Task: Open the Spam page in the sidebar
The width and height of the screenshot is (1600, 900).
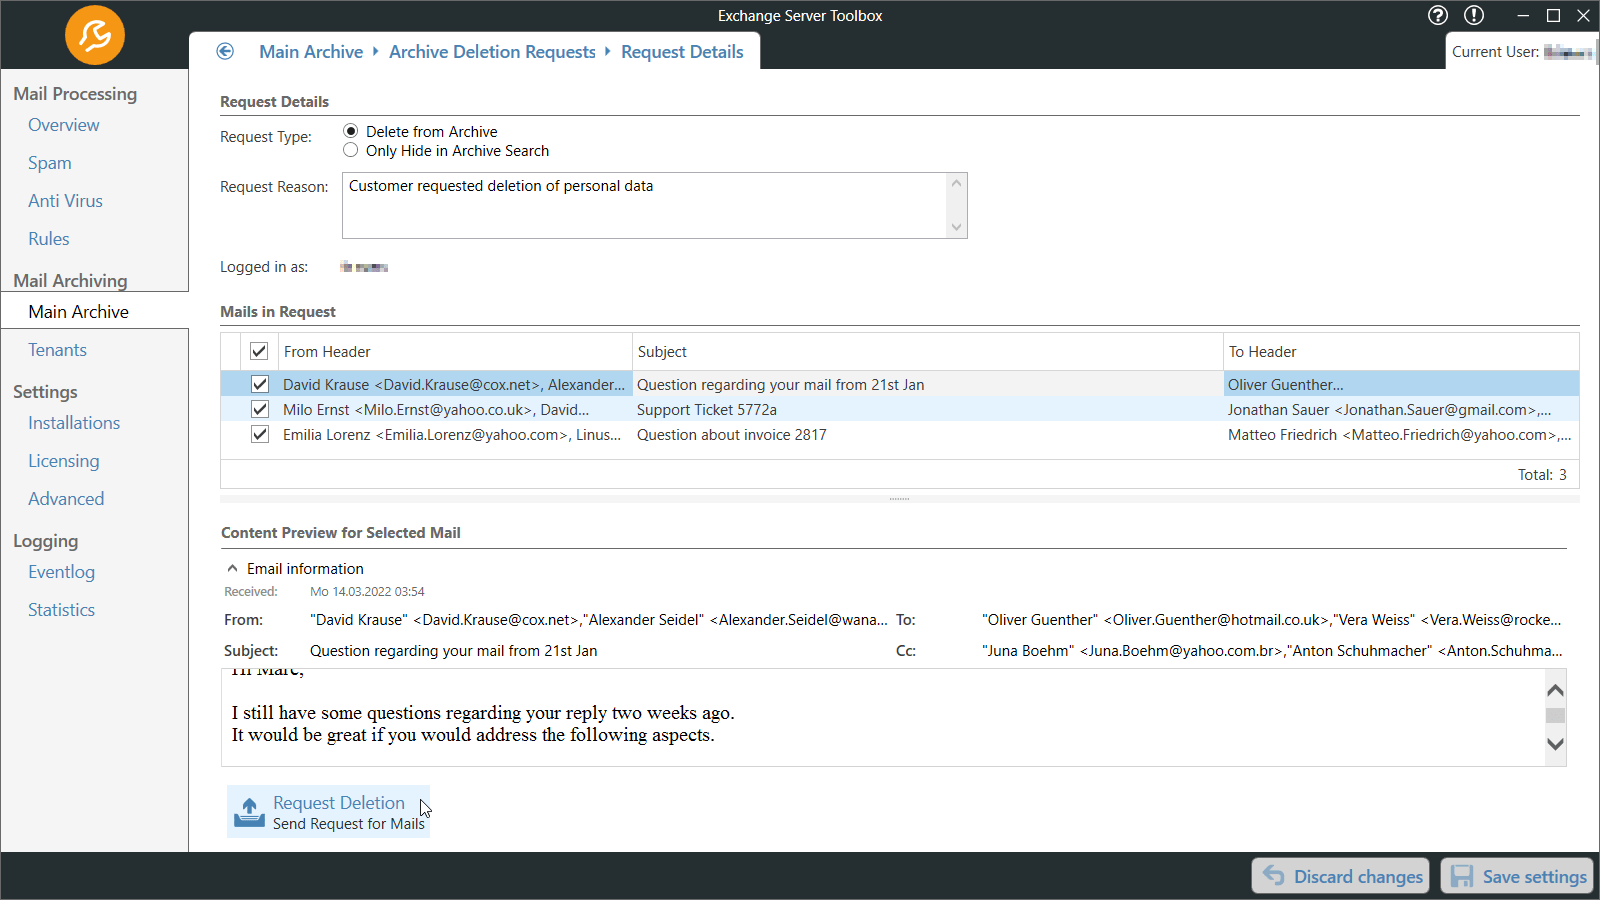Action: [x=49, y=163]
